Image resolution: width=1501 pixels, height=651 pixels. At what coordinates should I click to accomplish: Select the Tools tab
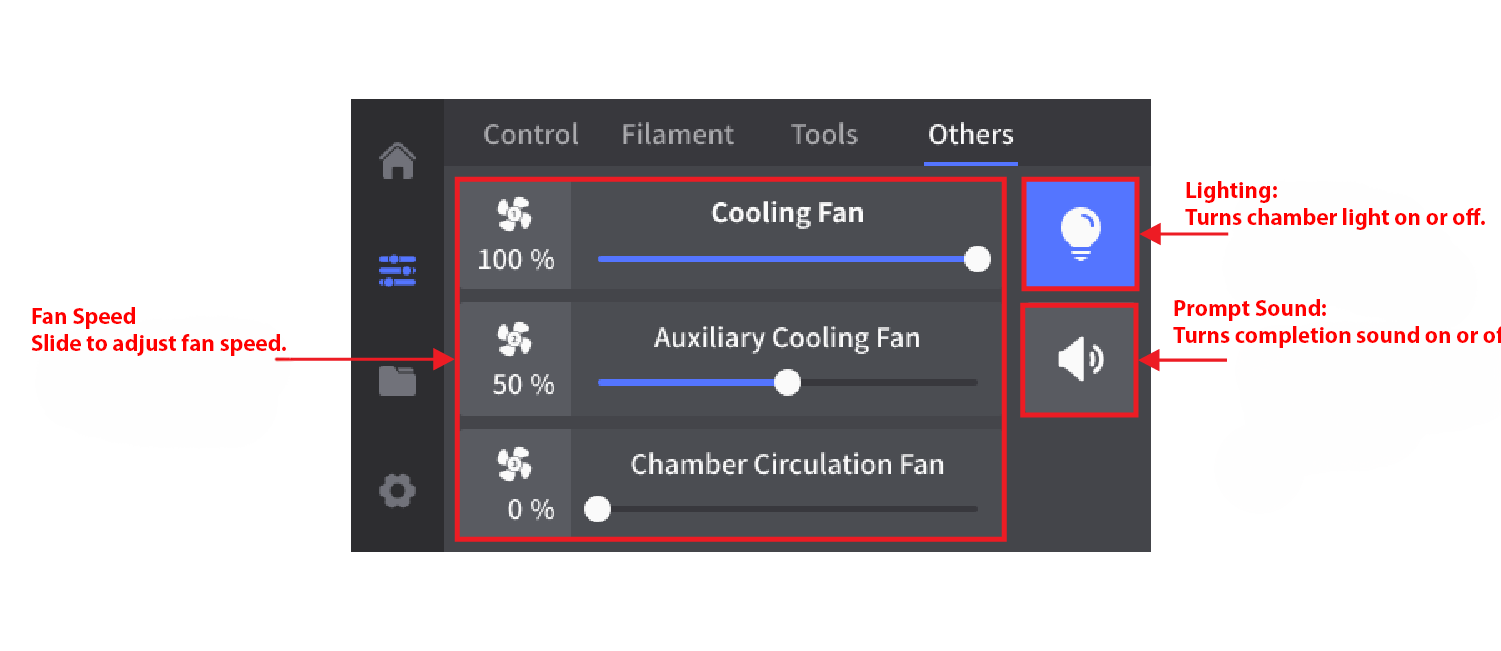click(823, 134)
